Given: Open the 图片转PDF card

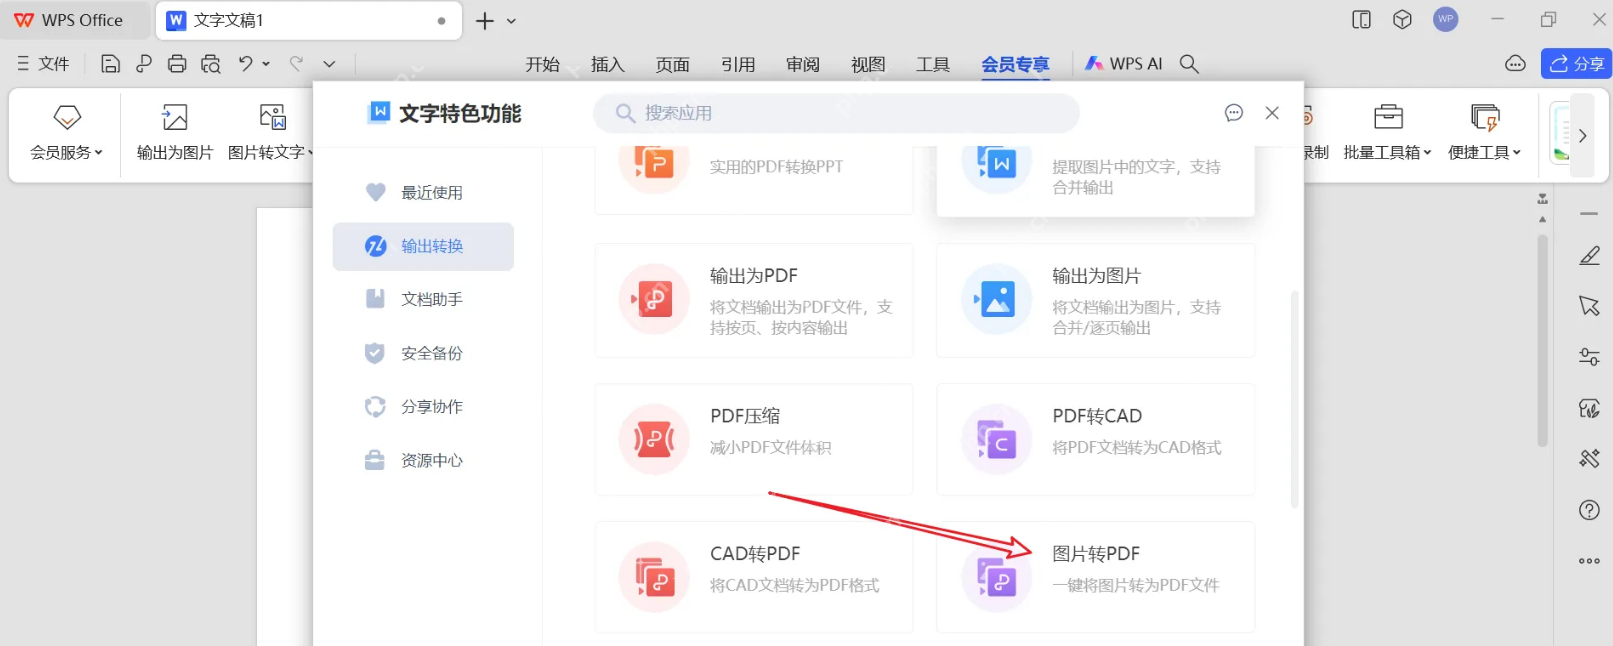Looking at the screenshot, I should click(1095, 577).
